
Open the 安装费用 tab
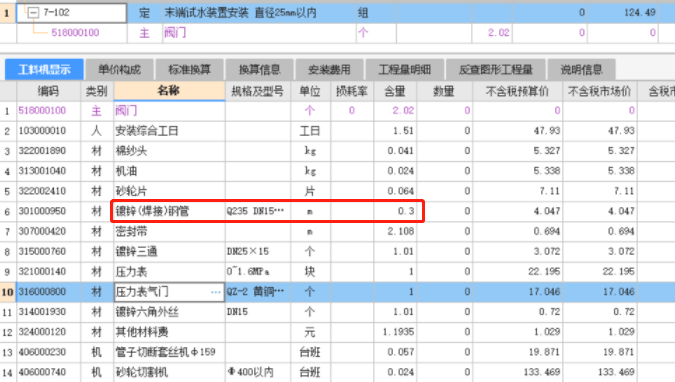coord(329,69)
